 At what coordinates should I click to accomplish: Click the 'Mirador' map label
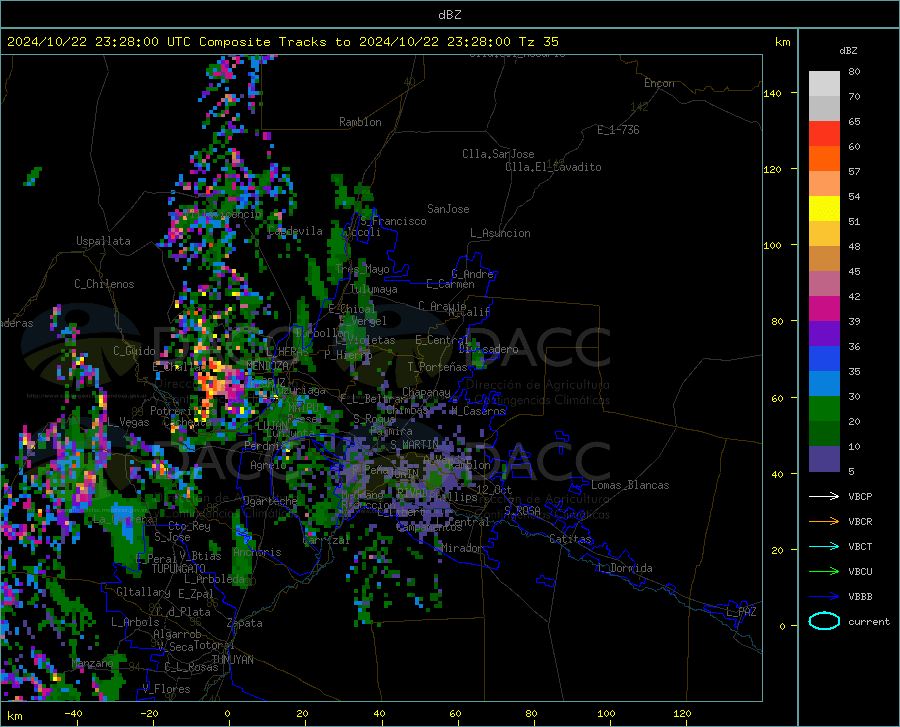[x=462, y=548]
